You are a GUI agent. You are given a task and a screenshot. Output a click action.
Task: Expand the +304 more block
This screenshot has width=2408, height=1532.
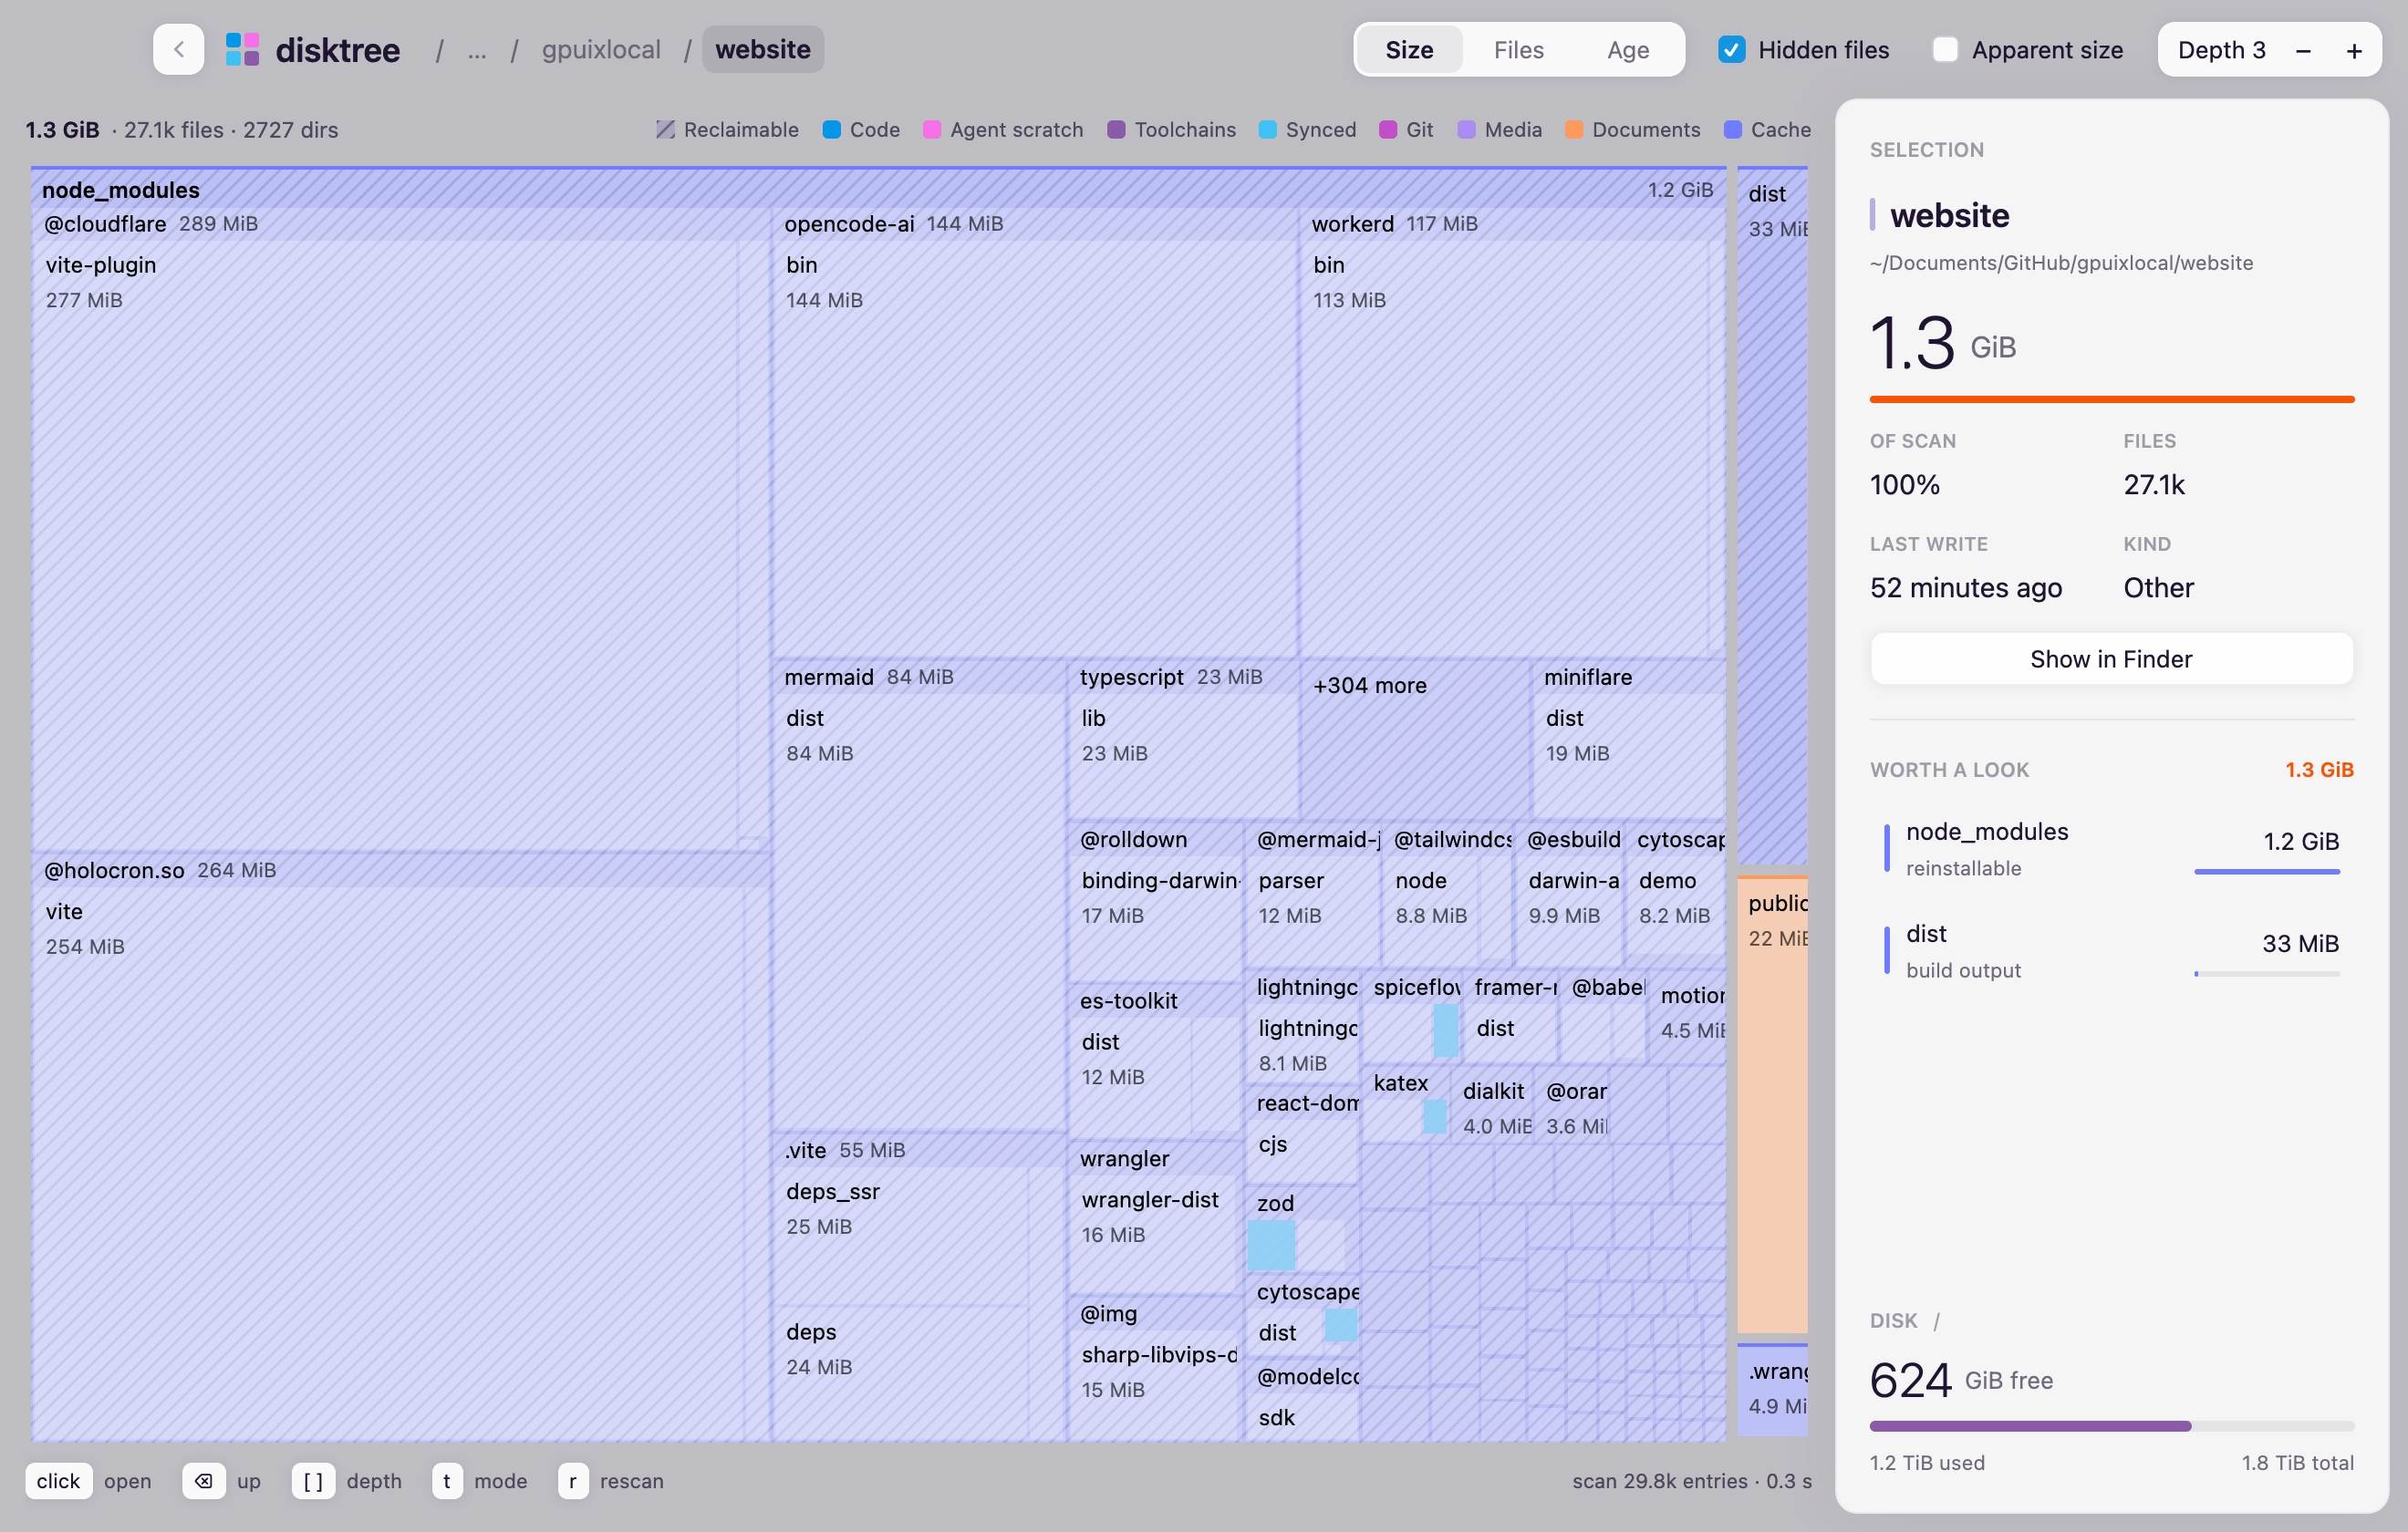tap(1414, 738)
